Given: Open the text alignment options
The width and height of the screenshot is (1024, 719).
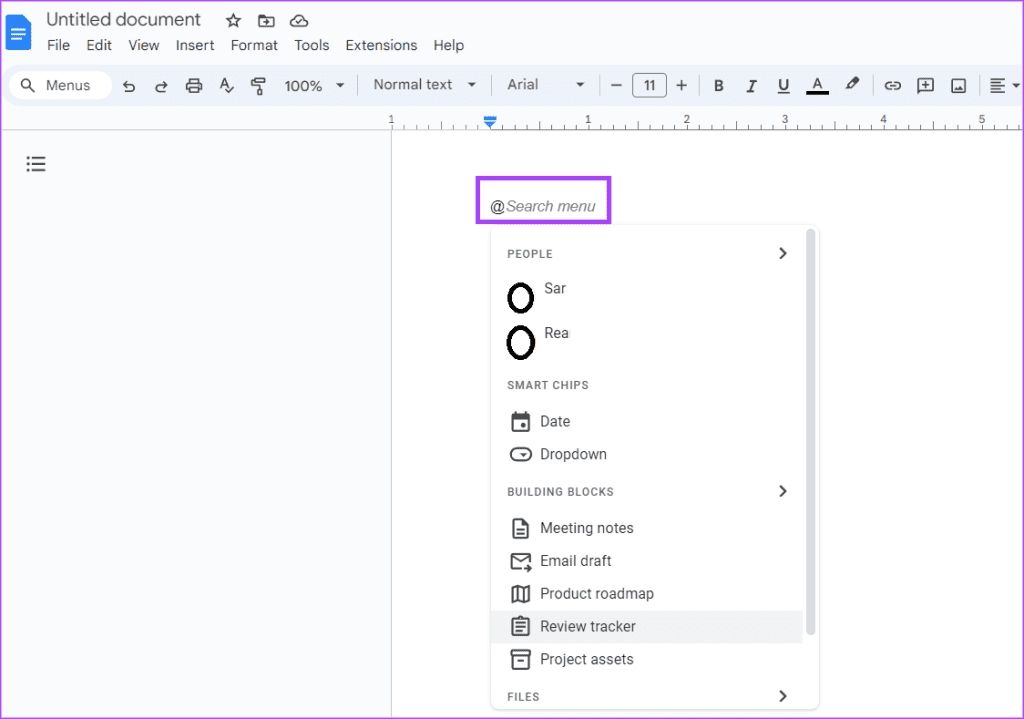Looking at the screenshot, I should coord(1004,86).
